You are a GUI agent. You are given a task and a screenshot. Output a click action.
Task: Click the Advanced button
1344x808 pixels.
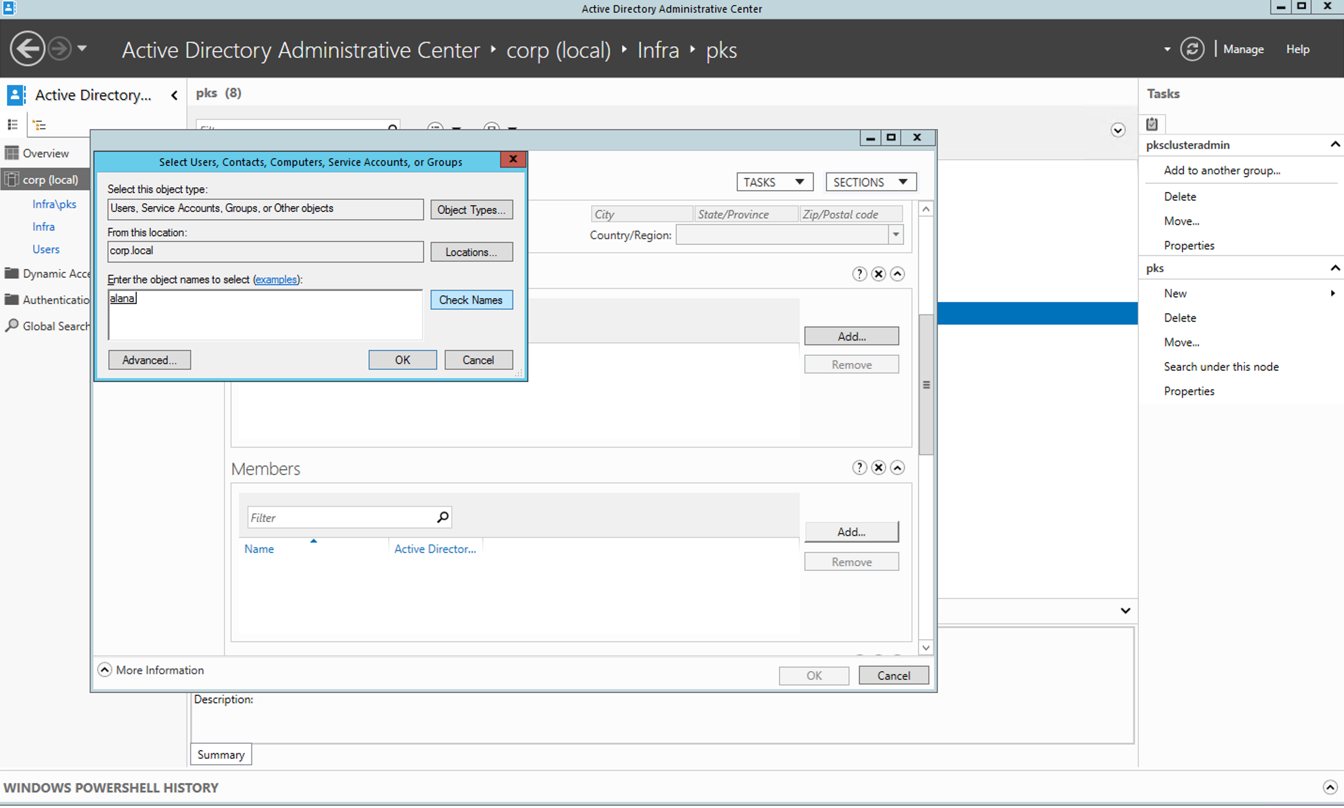click(150, 360)
